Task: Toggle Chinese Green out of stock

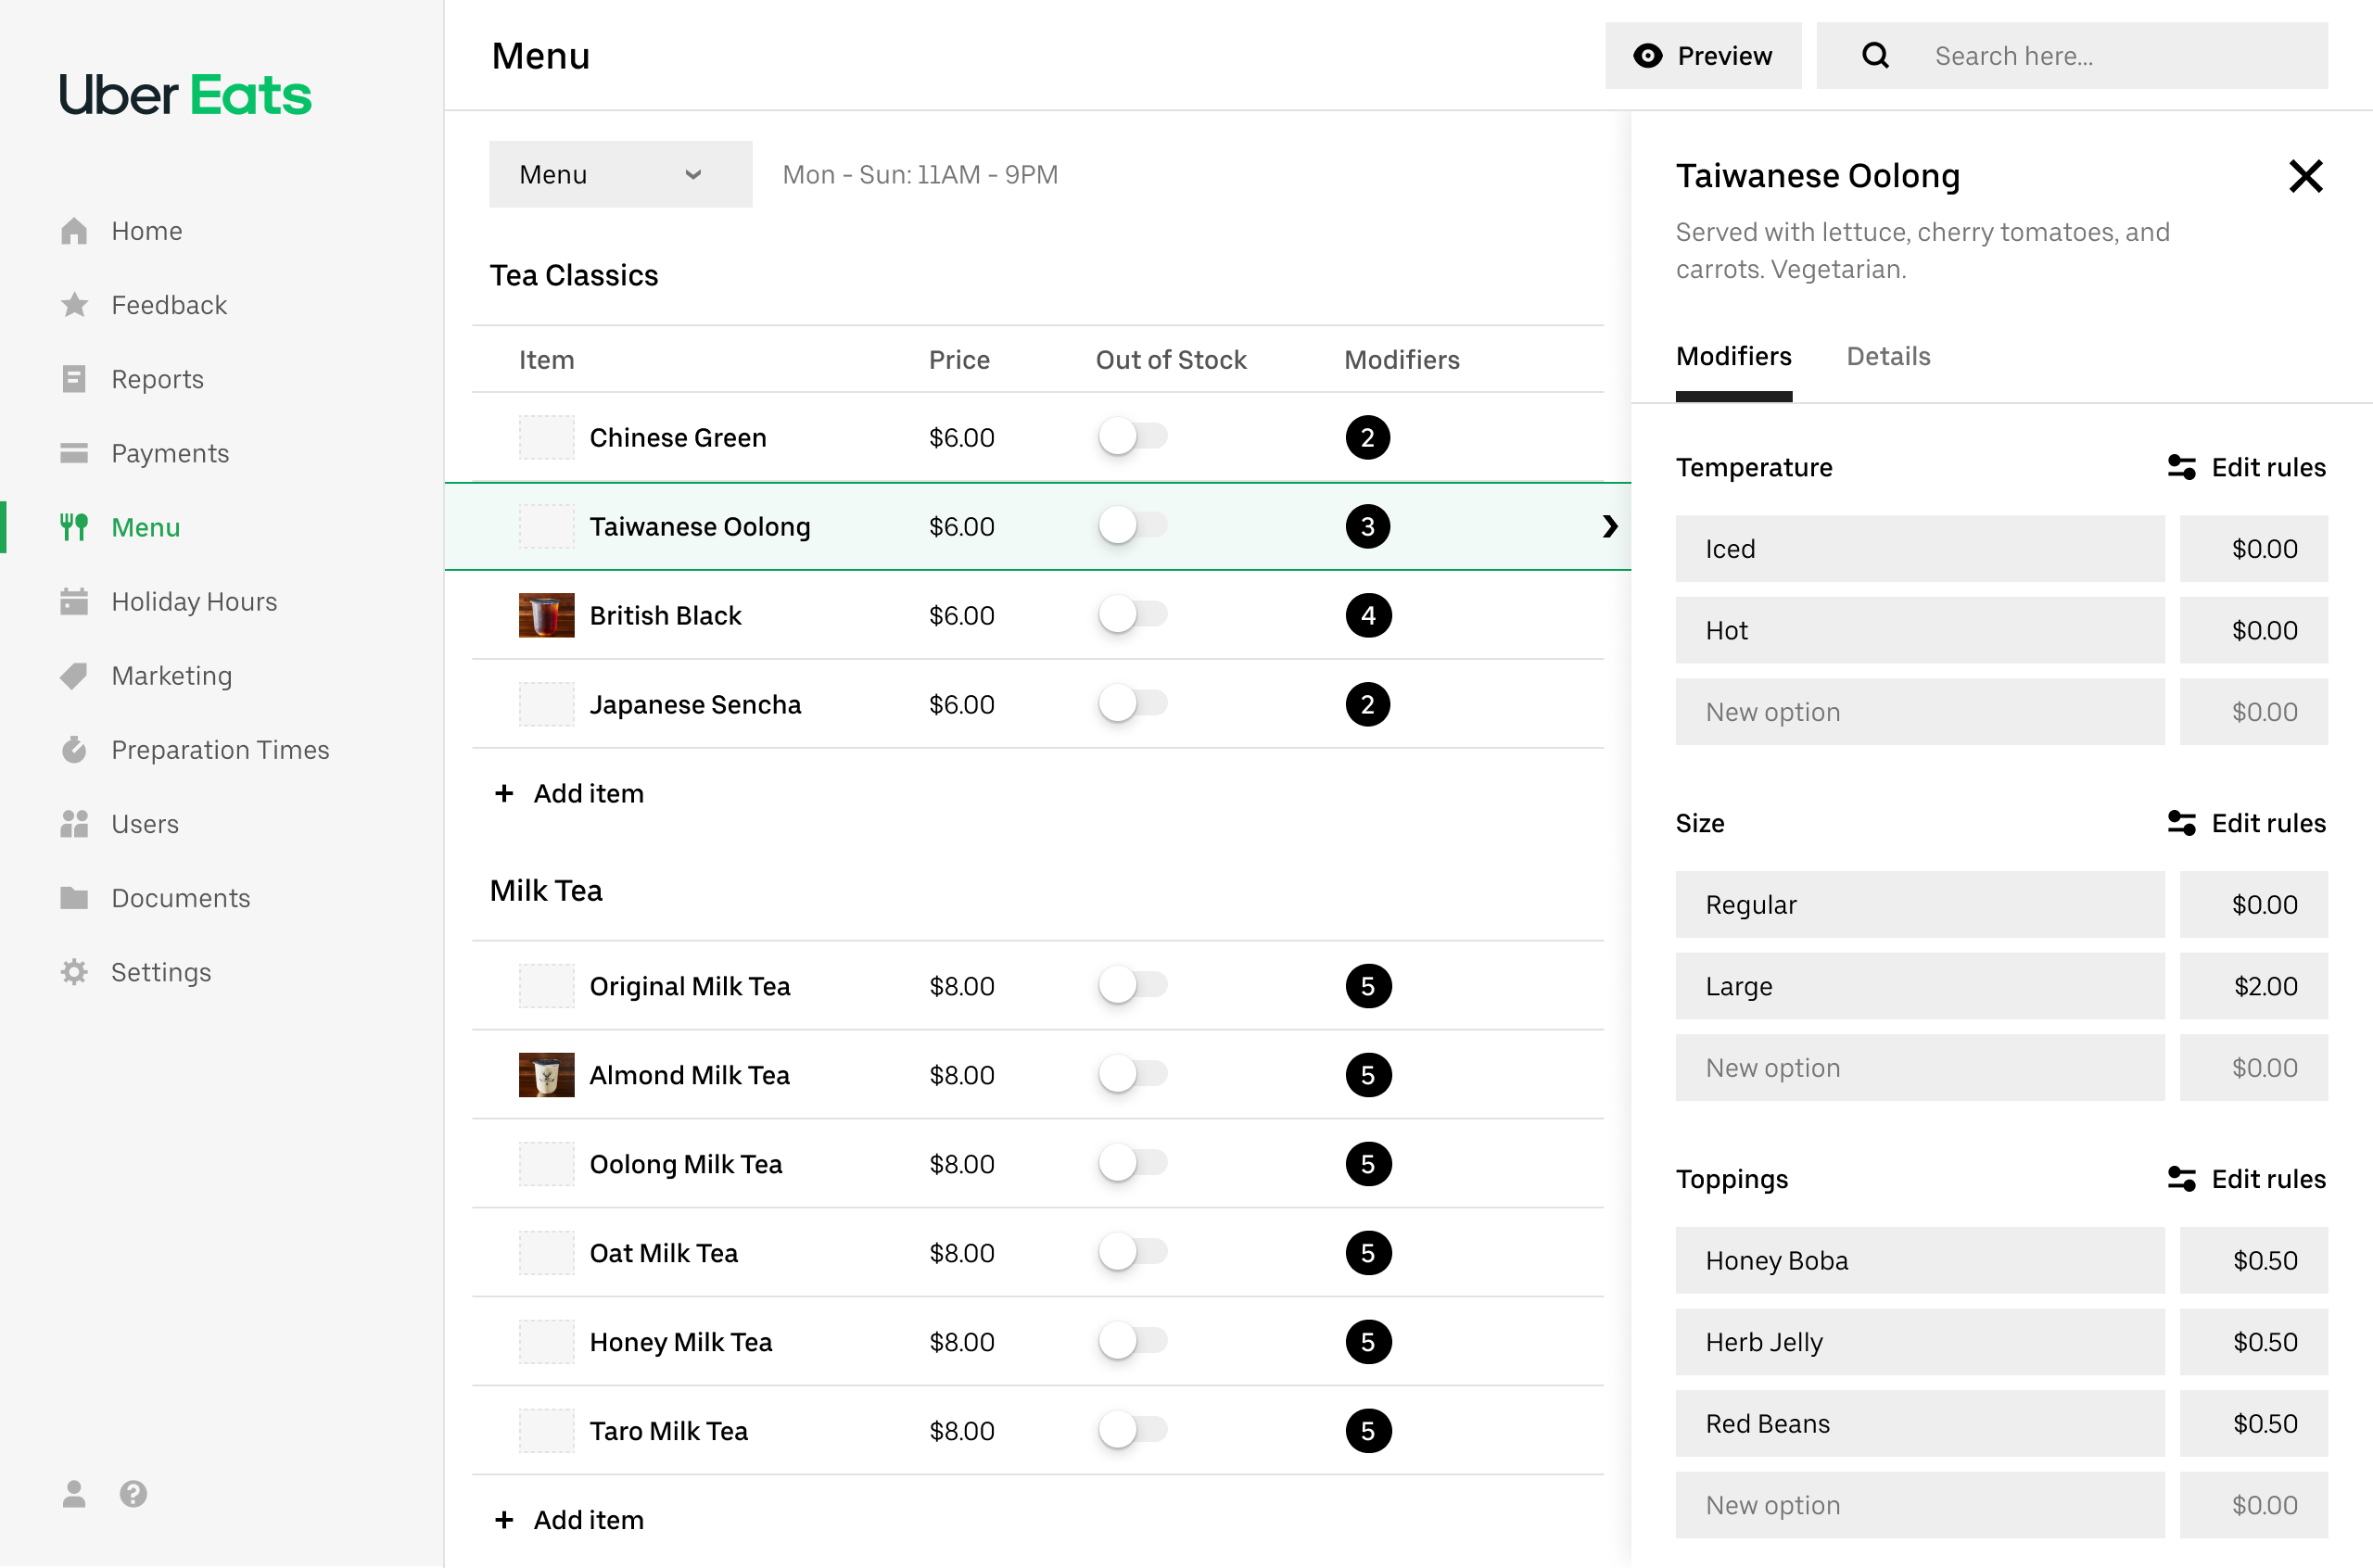Action: tap(1131, 437)
